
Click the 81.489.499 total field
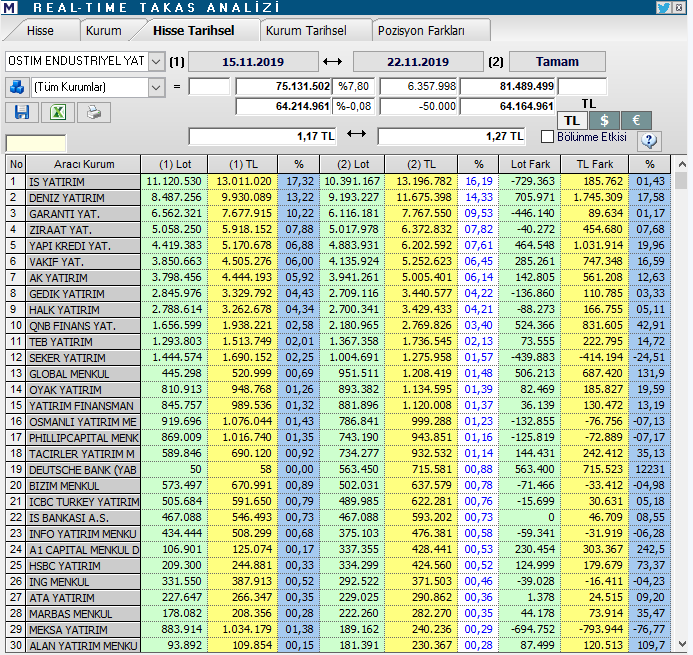pyautogui.click(x=508, y=86)
